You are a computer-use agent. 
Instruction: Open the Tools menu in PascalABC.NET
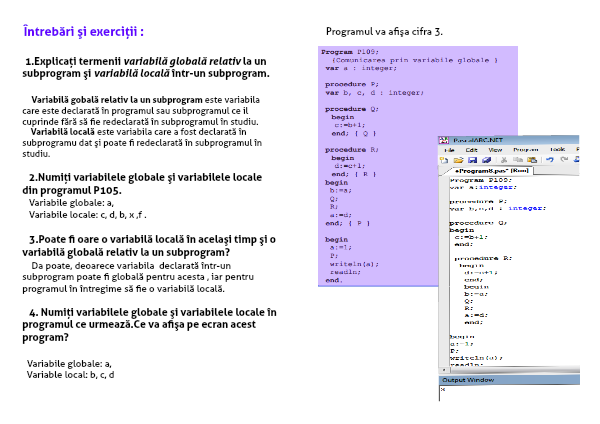pyautogui.click(x=558, y=150)
